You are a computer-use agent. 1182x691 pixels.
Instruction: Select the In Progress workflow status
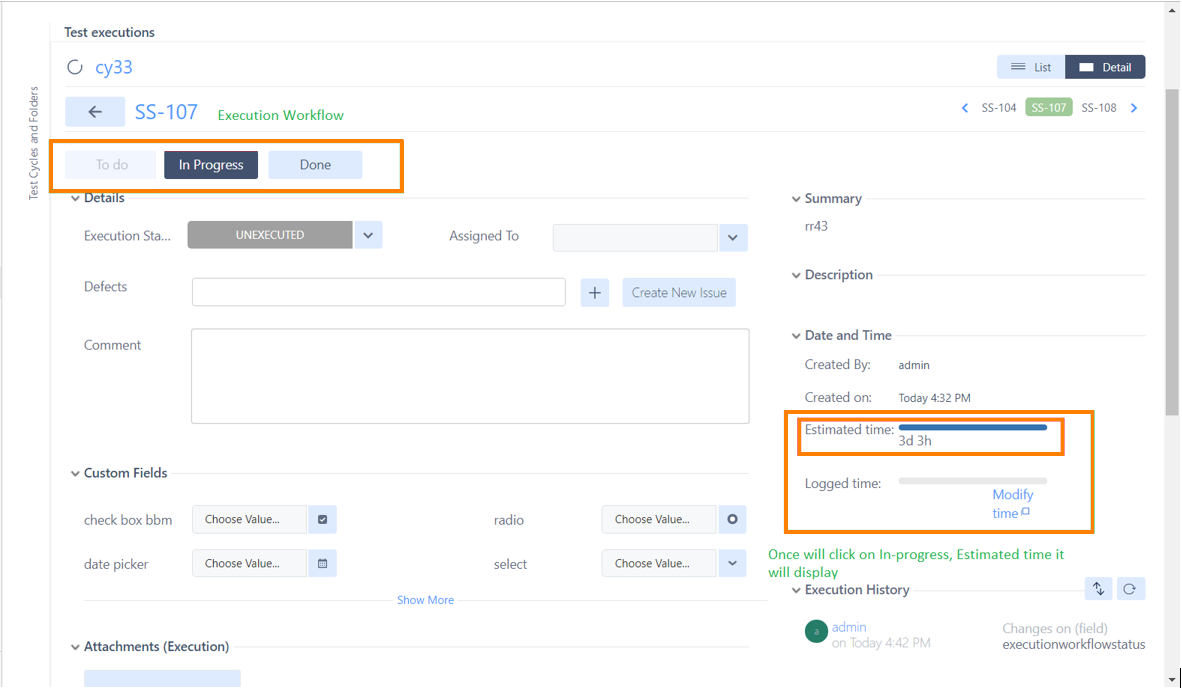point(211,164)
